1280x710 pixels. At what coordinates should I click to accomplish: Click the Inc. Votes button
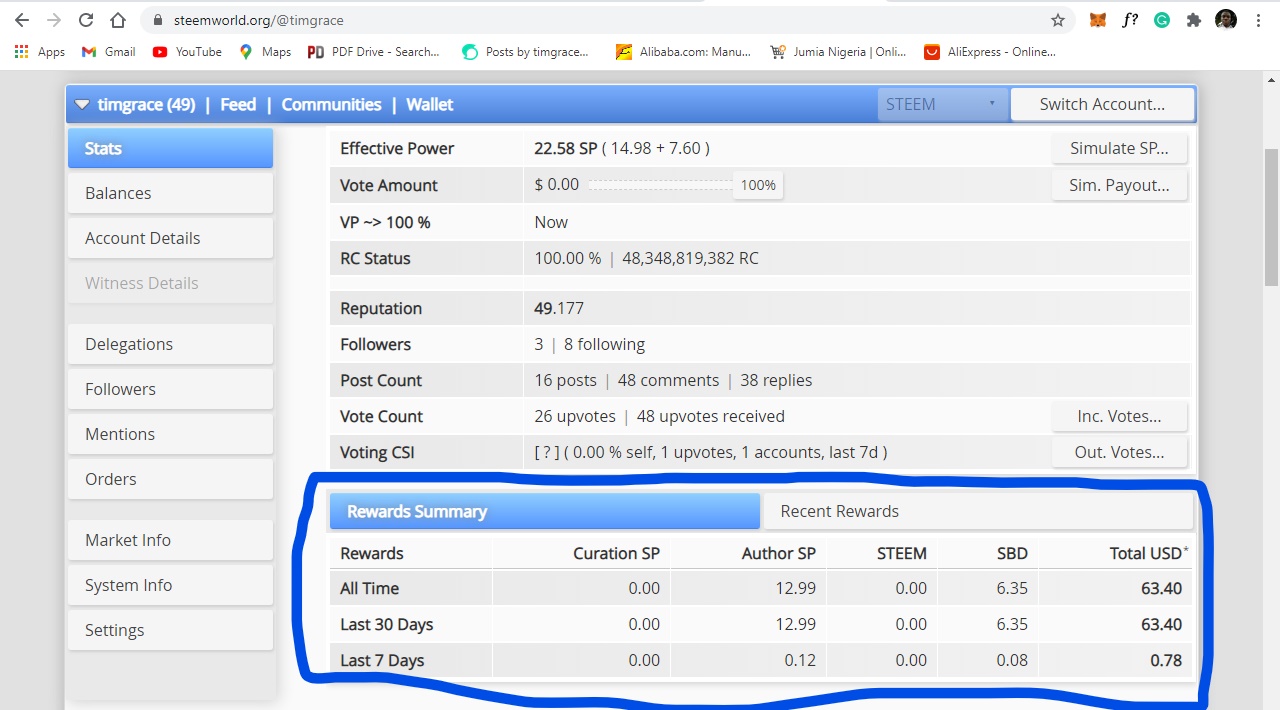click(1119, 416)
